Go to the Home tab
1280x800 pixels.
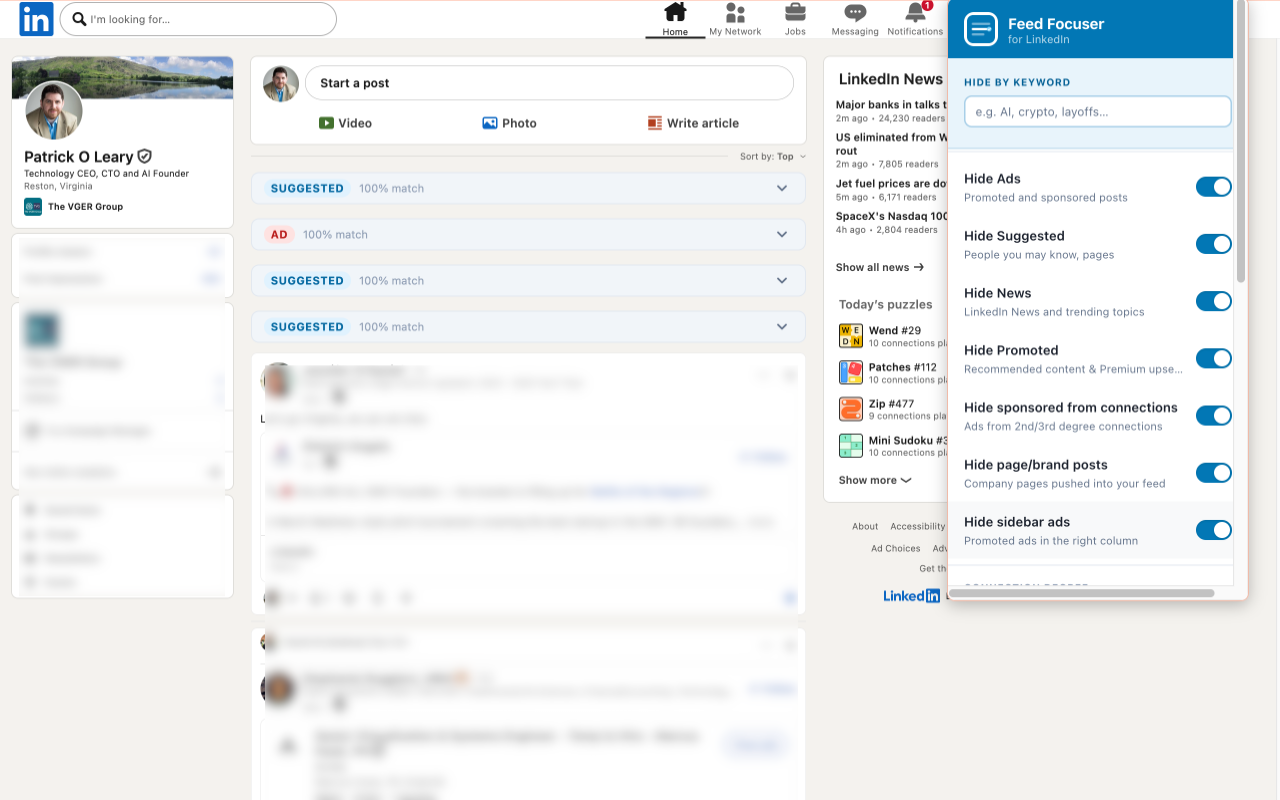(x=675, y=20)
